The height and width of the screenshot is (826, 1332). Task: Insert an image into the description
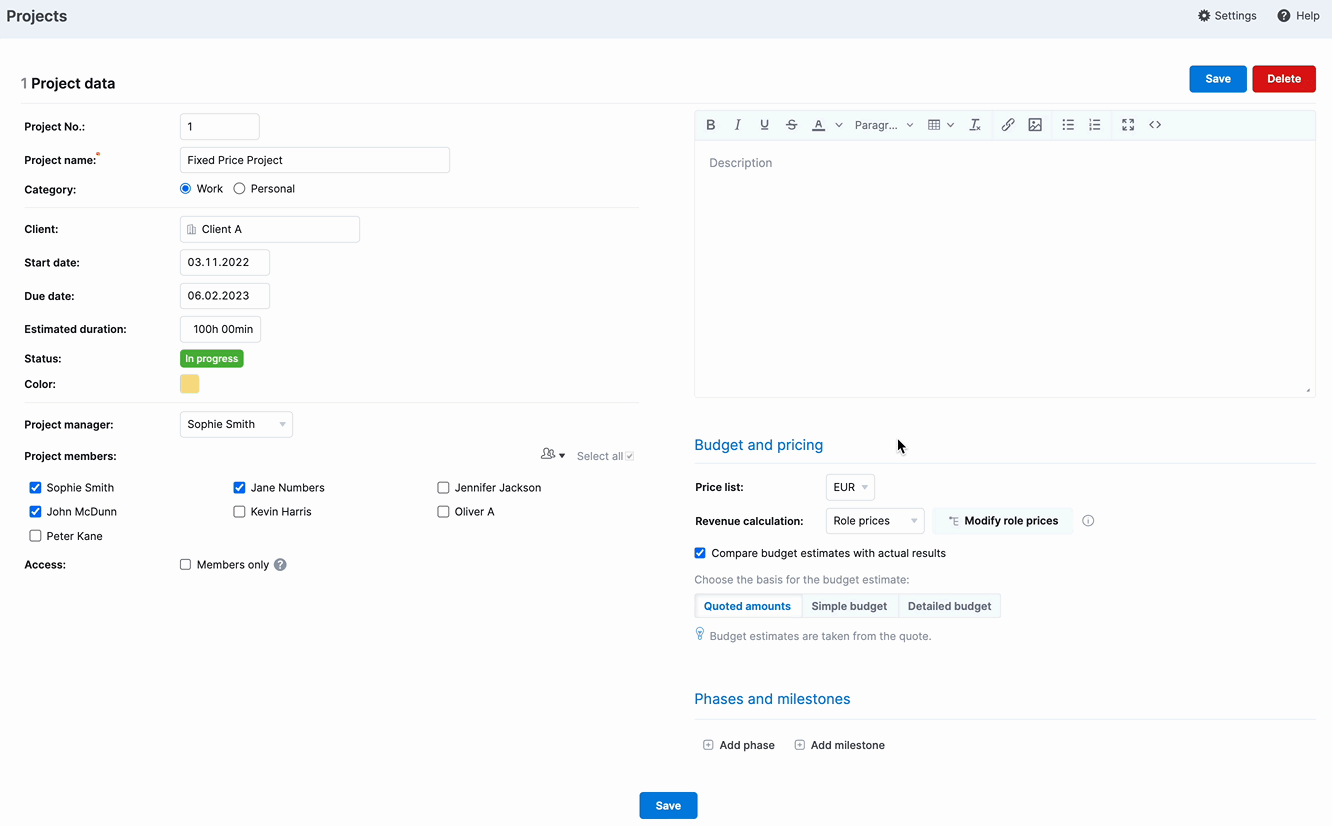(1035, 125)
